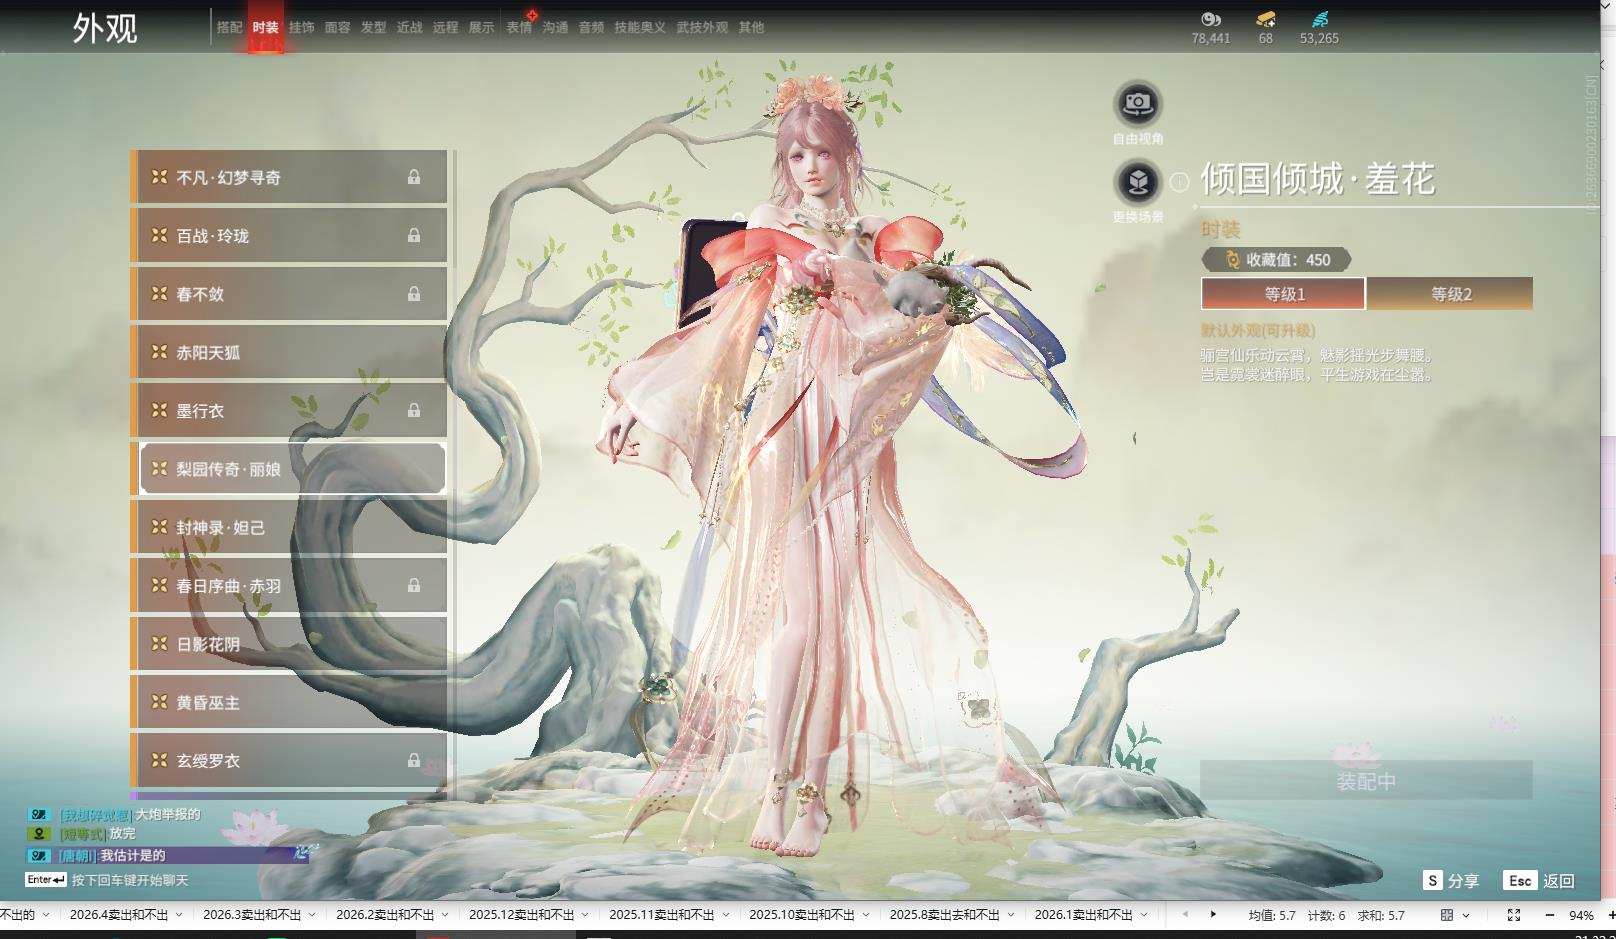Viewport: 1616px width, 939px height.
Task: Click the chat channel icon beside 我估计是的
Action: (39, 855)
